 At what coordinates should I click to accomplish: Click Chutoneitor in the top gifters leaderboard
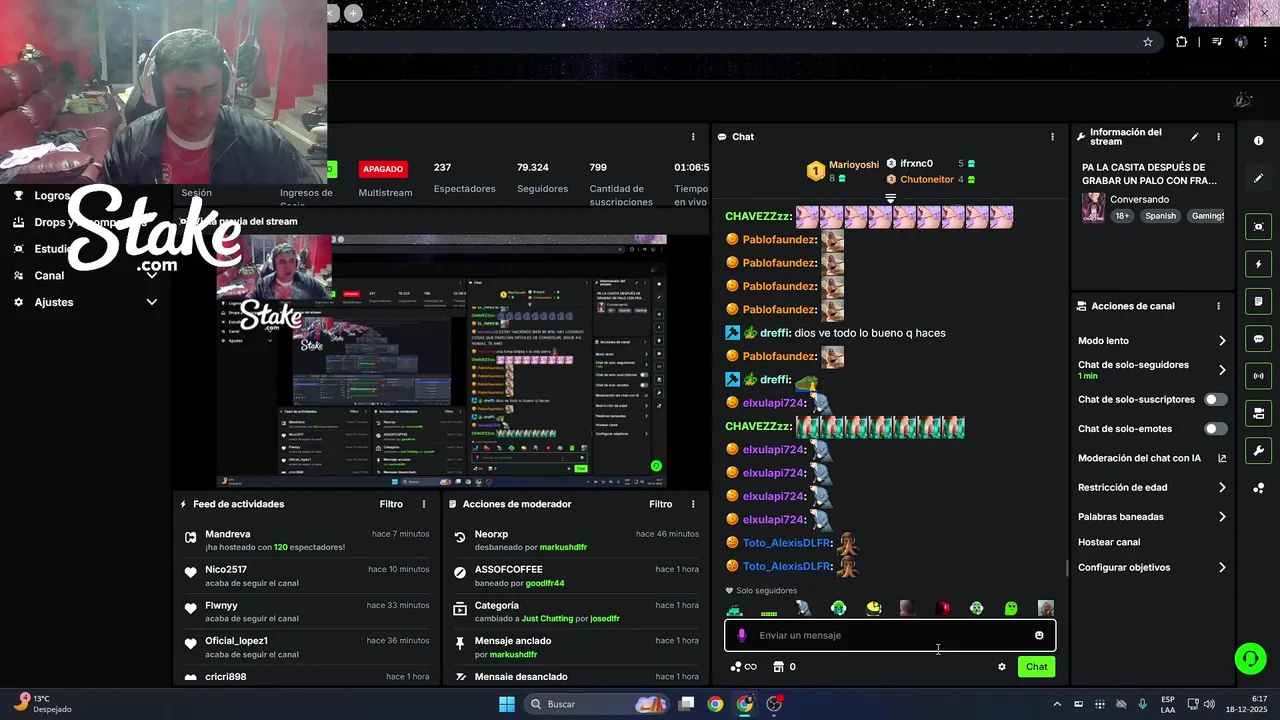click(927, 179)
